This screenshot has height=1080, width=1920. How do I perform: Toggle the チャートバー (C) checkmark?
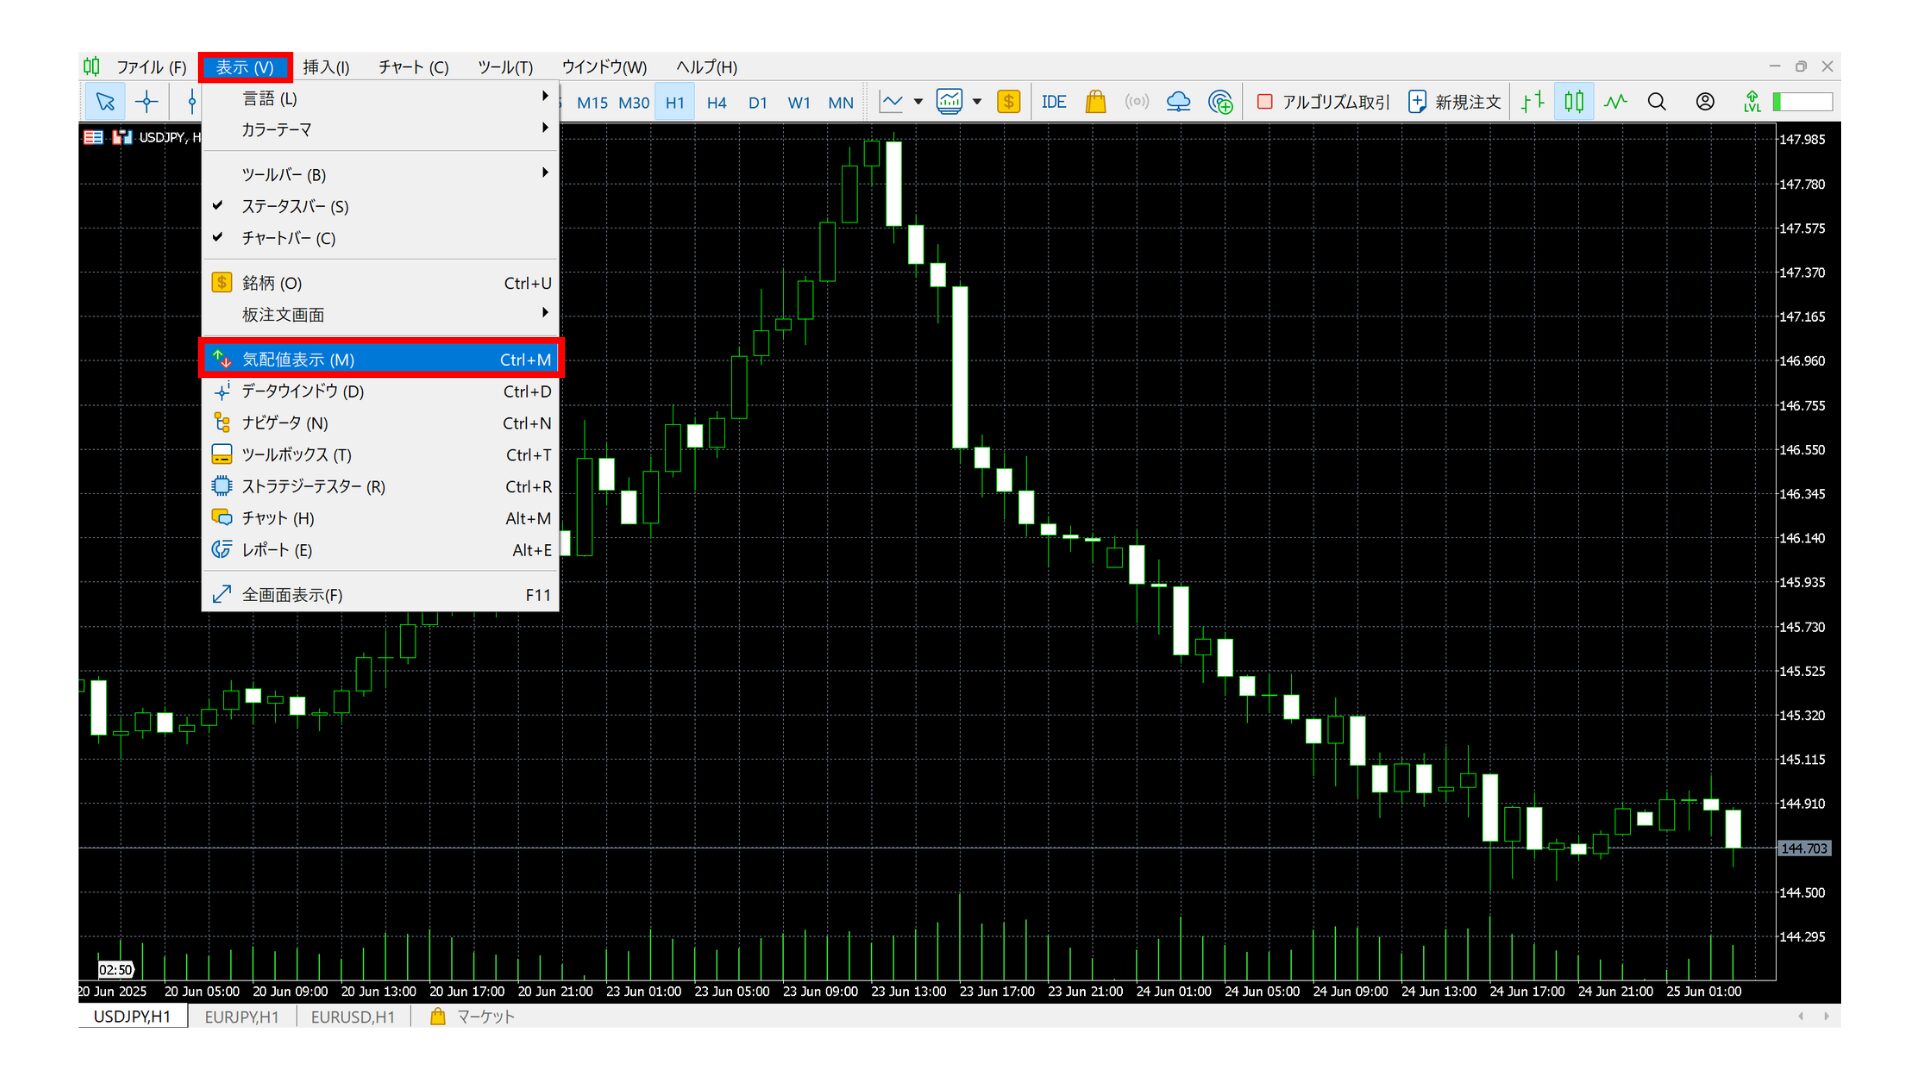click(288, 239)
